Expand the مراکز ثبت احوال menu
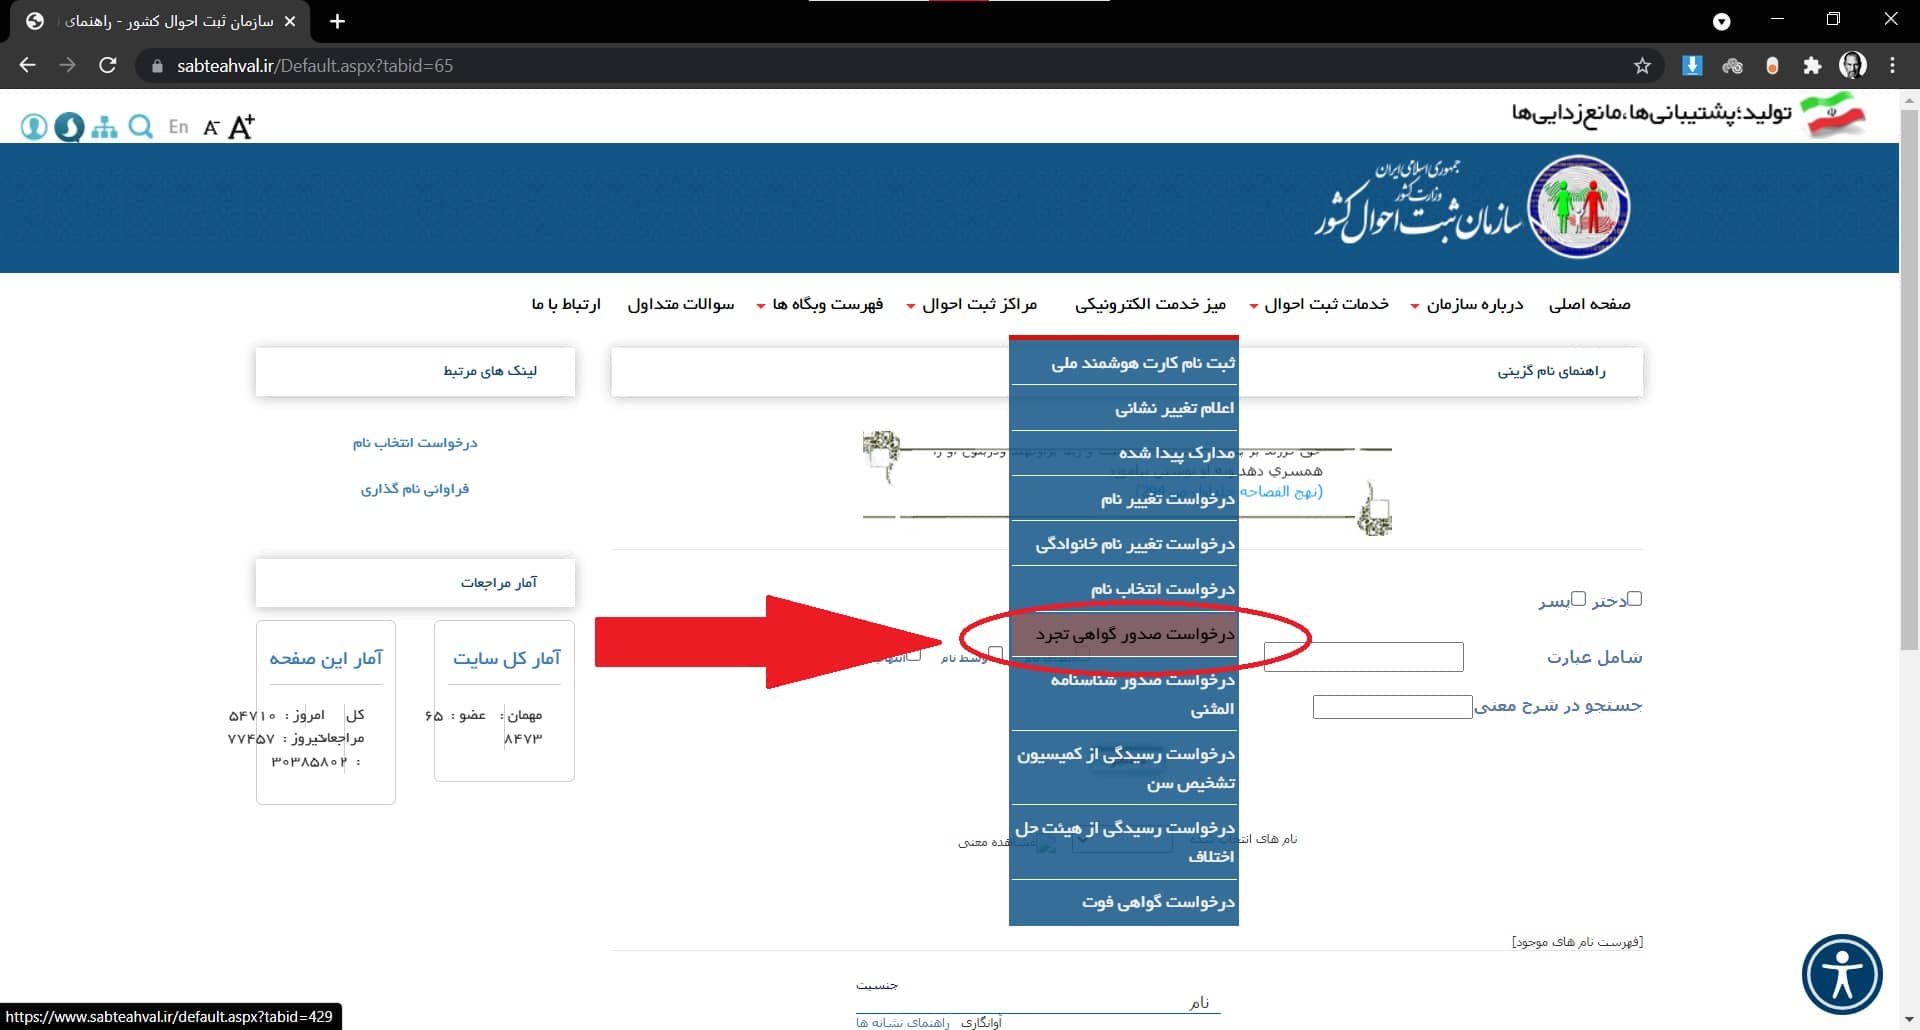Viewport: 1920px width, 1030px height. coord(972,304)
